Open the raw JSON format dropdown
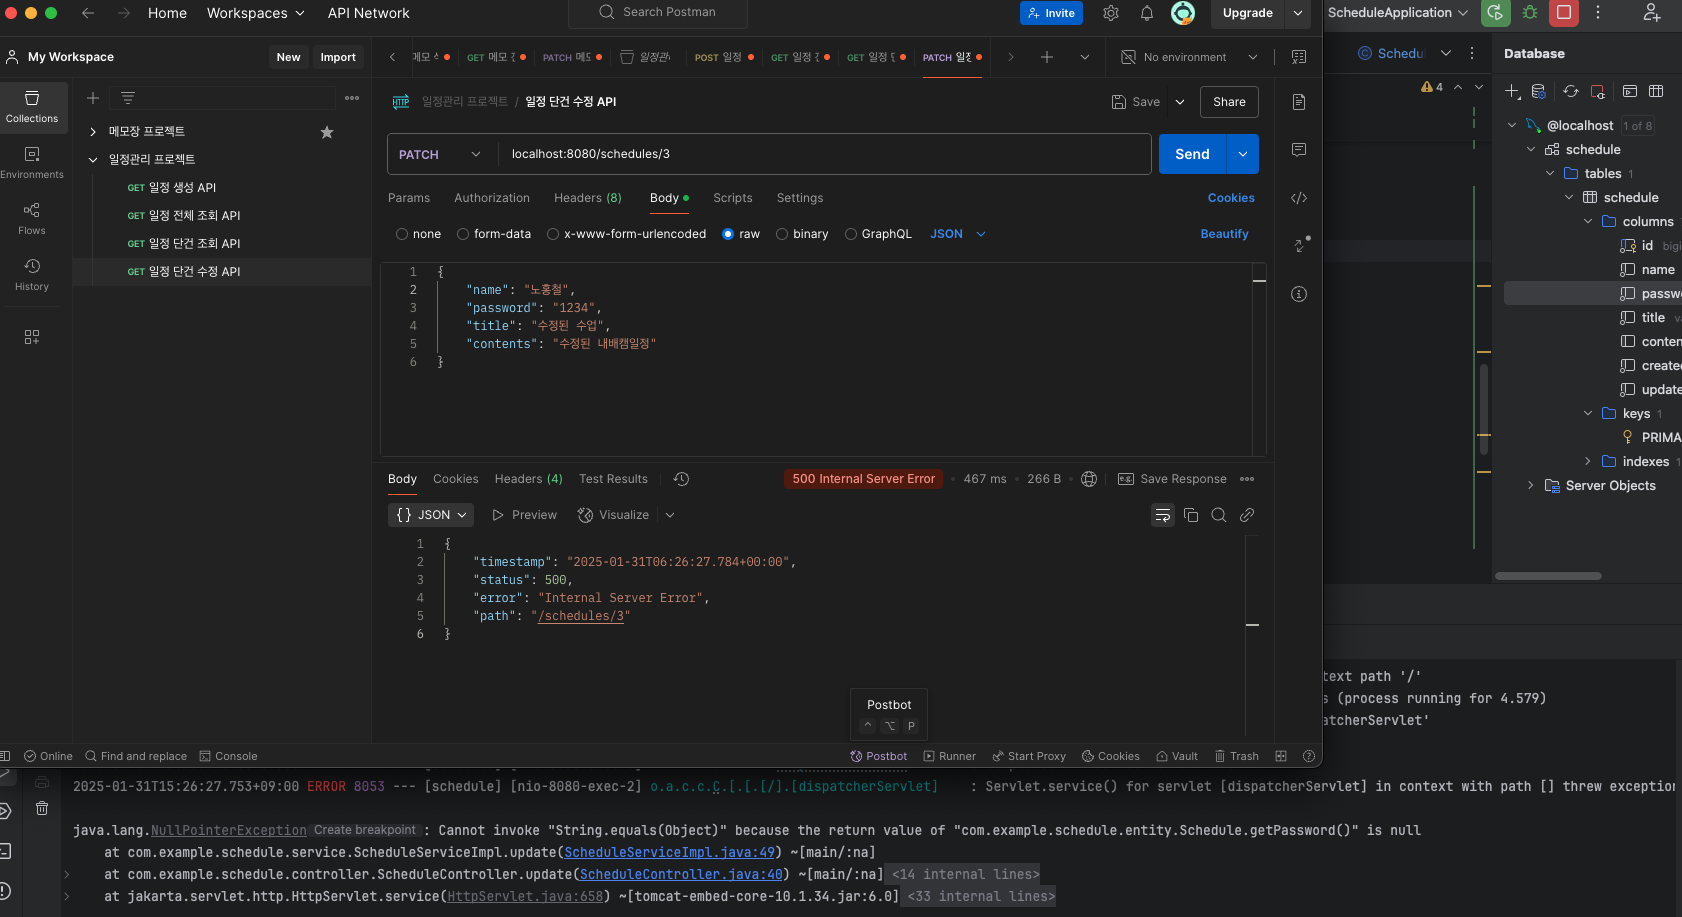The image size is (1682, 917). click(958, 234)
